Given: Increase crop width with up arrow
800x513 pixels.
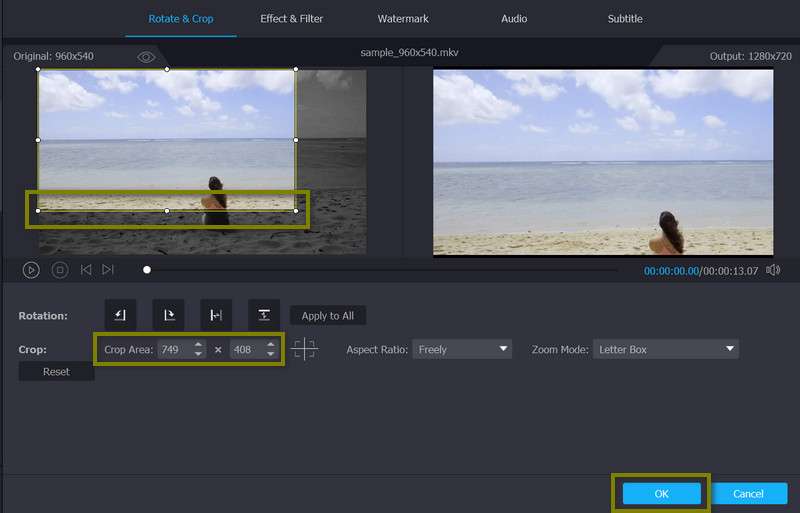Looking at the screenshot, I should point(198,345).
